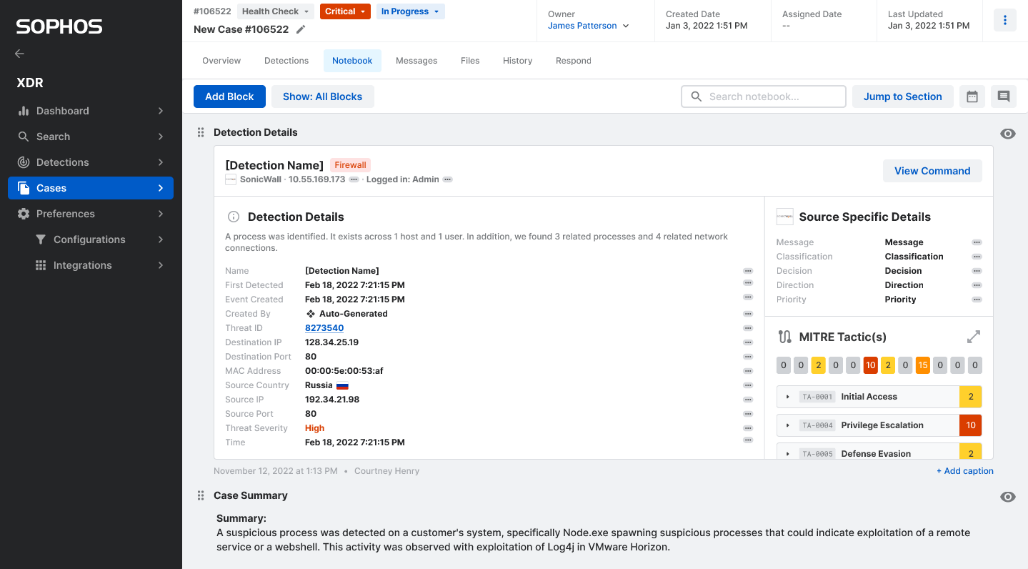
Task: Open the Critical severity dropdown
Action: 345,11
